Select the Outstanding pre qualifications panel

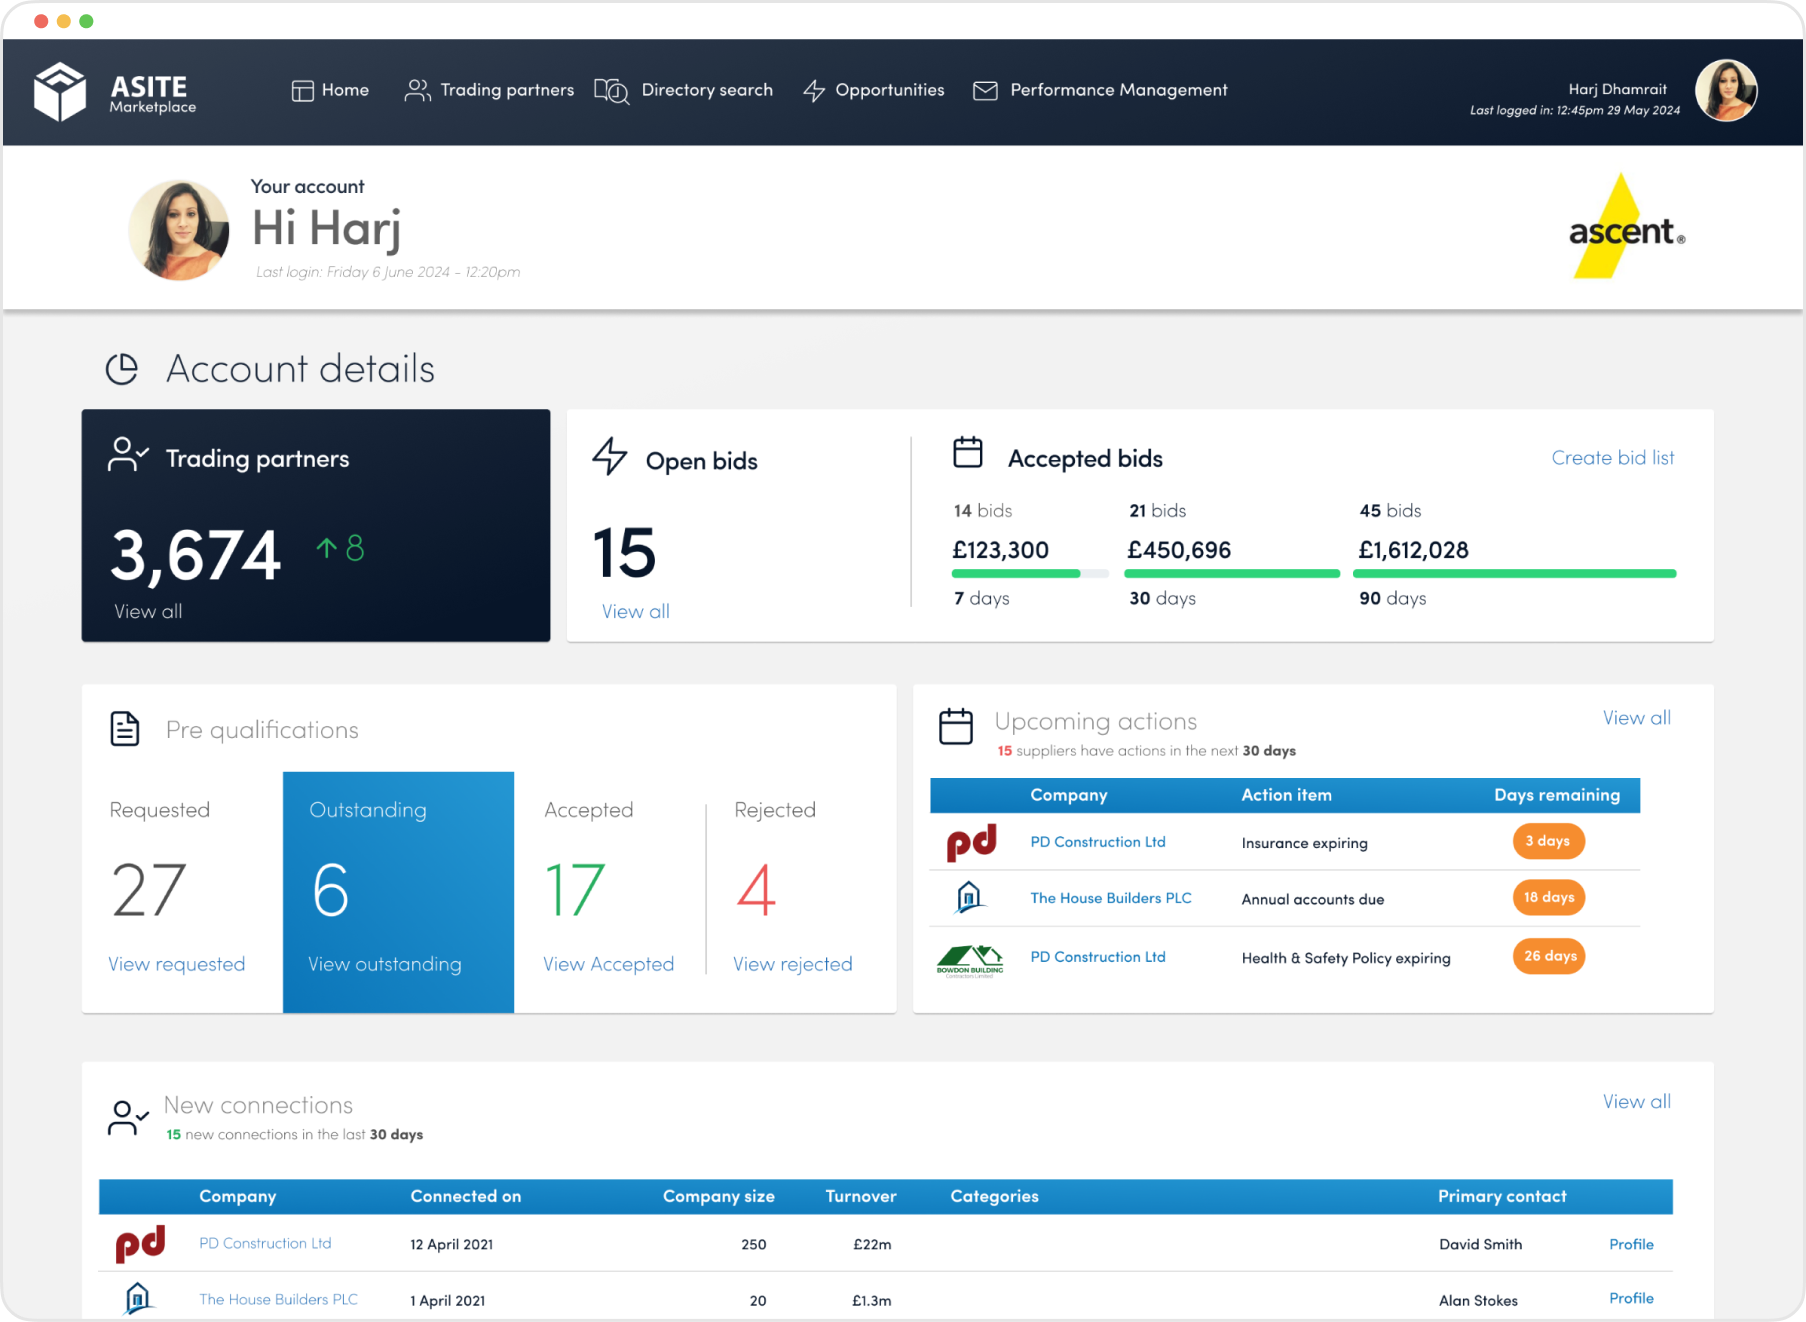click(x=398, y=890)
